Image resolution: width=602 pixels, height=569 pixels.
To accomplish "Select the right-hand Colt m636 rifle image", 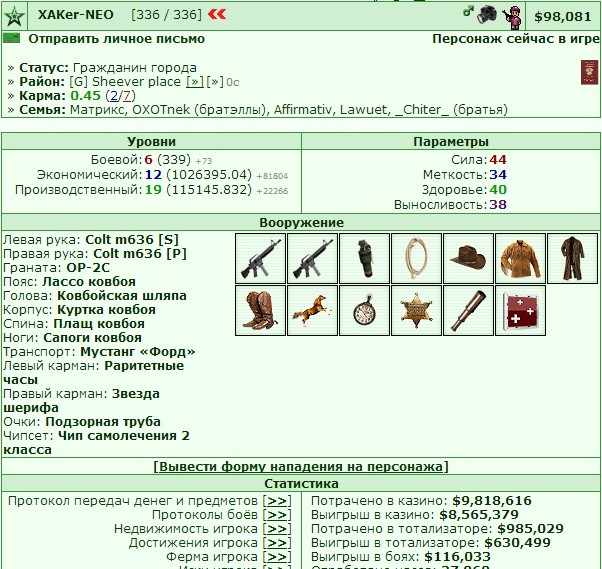I will click(x=312, y=258).
